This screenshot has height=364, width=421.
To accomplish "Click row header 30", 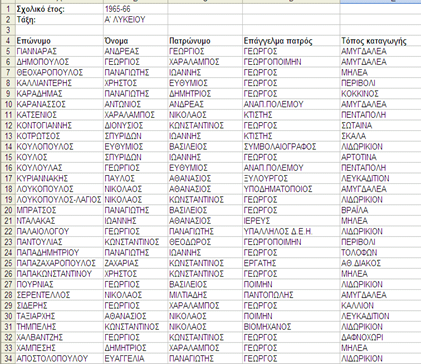I will [x=8, y=316].
